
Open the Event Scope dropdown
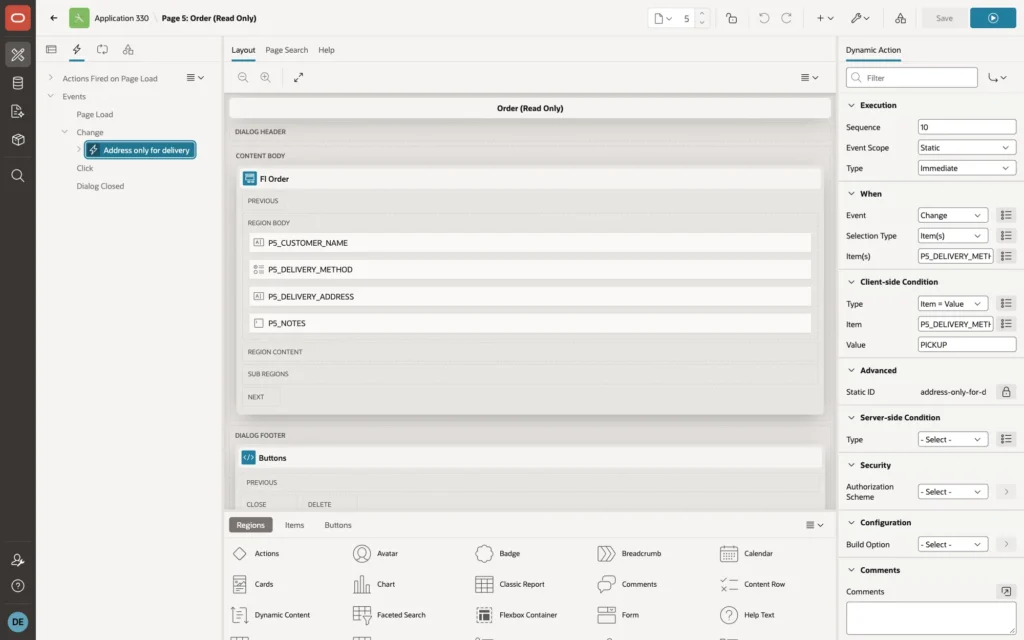(967, 148)
